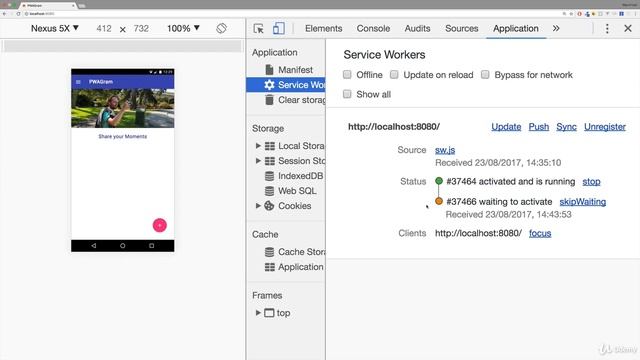Image resolution: width=640 pixels, height=360 pixels.
Task: Click the Push link
Action: pyautogui.click(x=539, y=127)
